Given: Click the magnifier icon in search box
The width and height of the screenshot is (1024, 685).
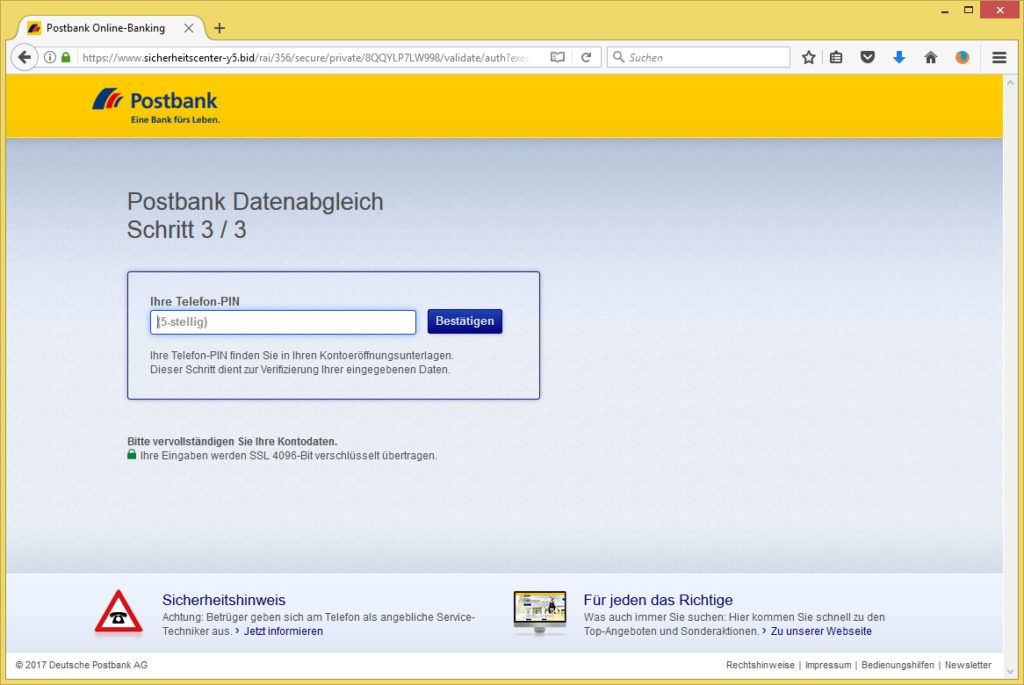Looking at the screenshot, I should point(618,57).
